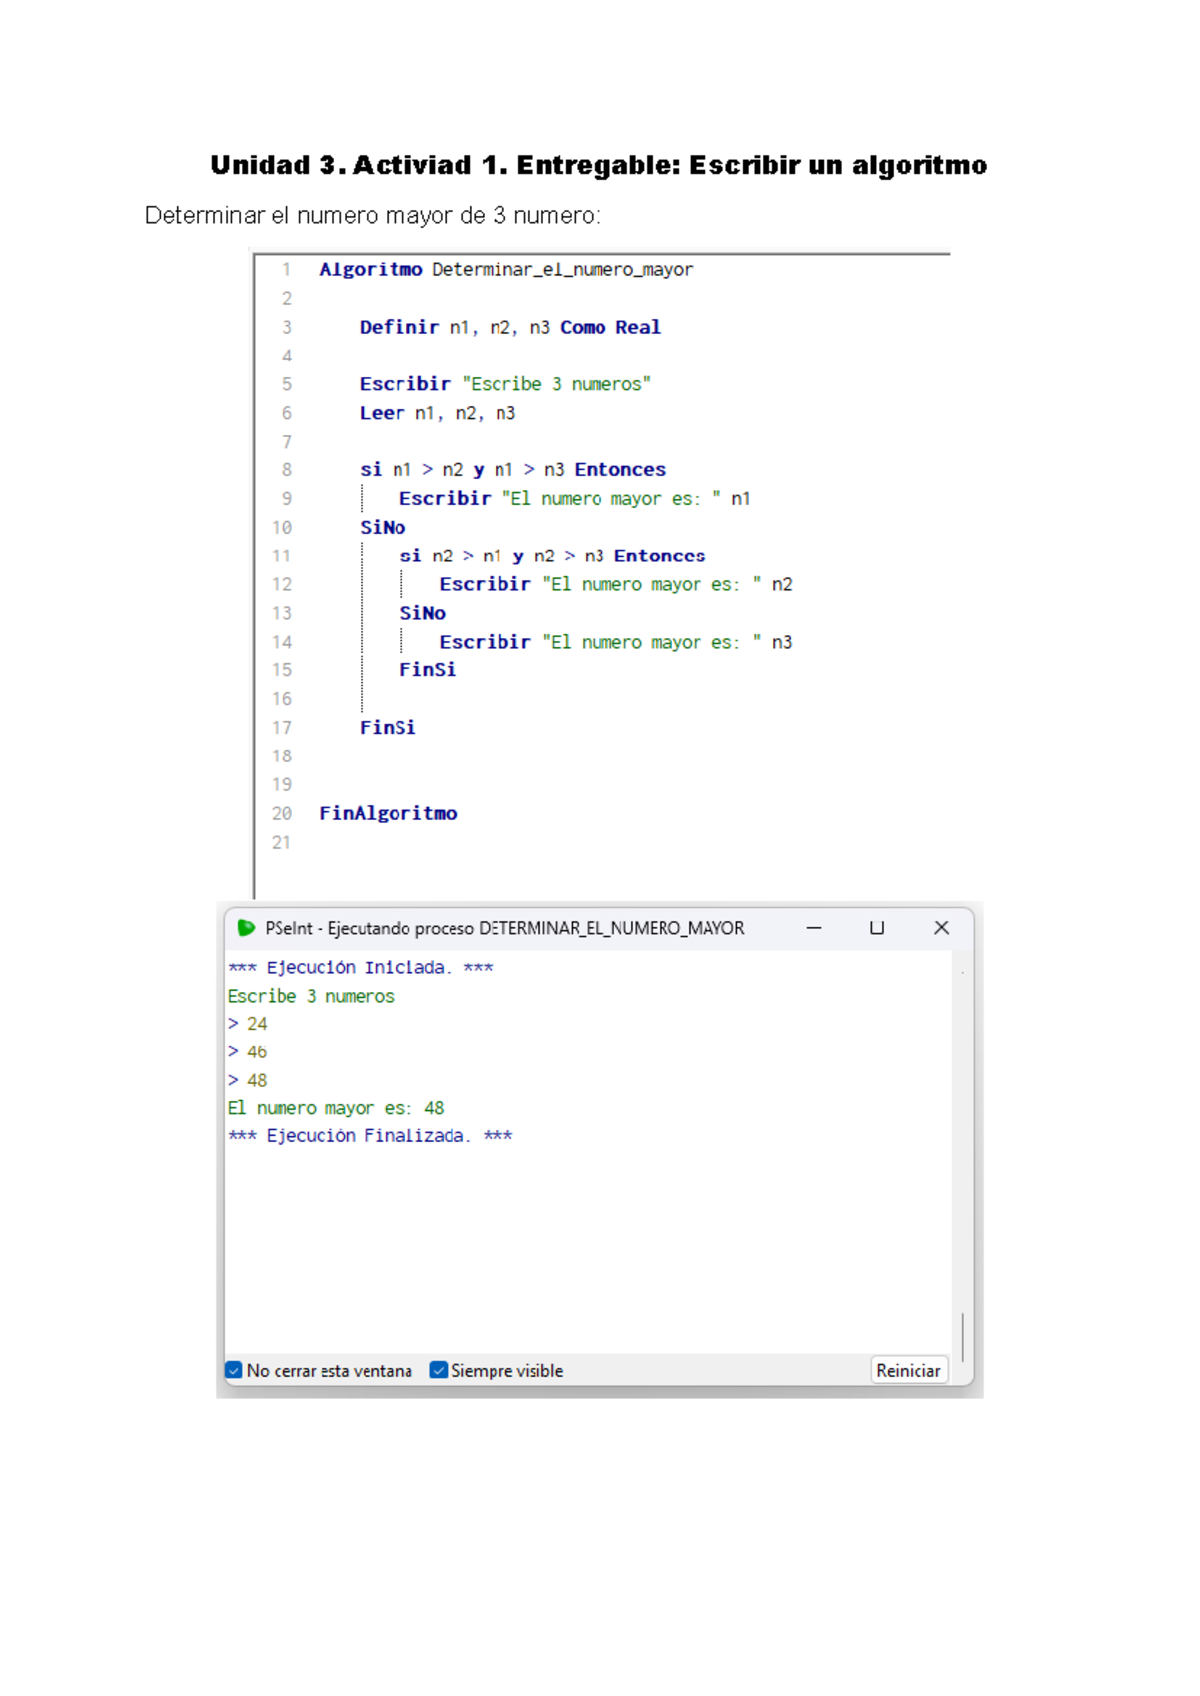Minimize the PSeInt execution window

tap(814, 928)
